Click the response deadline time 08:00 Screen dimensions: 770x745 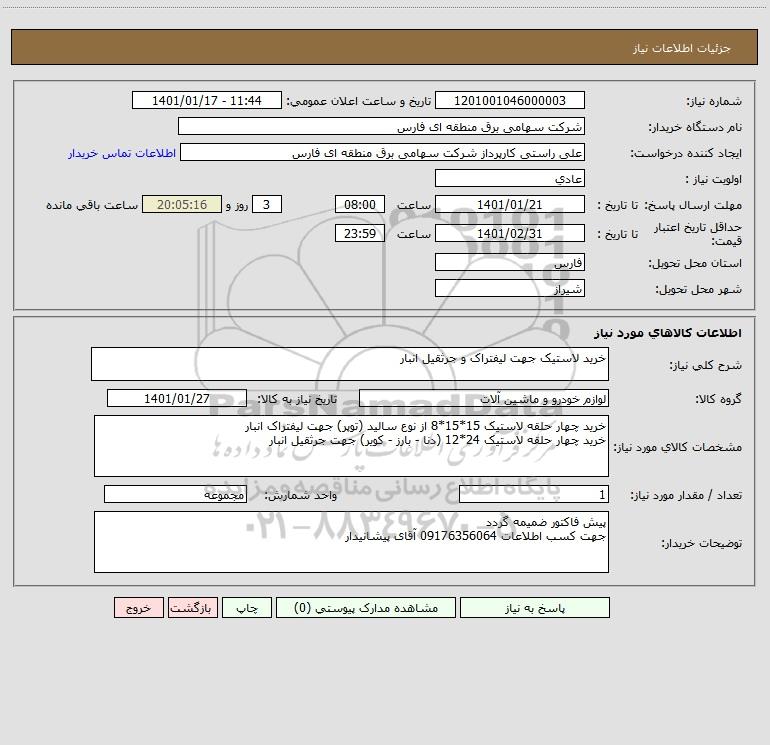point(360,204)
